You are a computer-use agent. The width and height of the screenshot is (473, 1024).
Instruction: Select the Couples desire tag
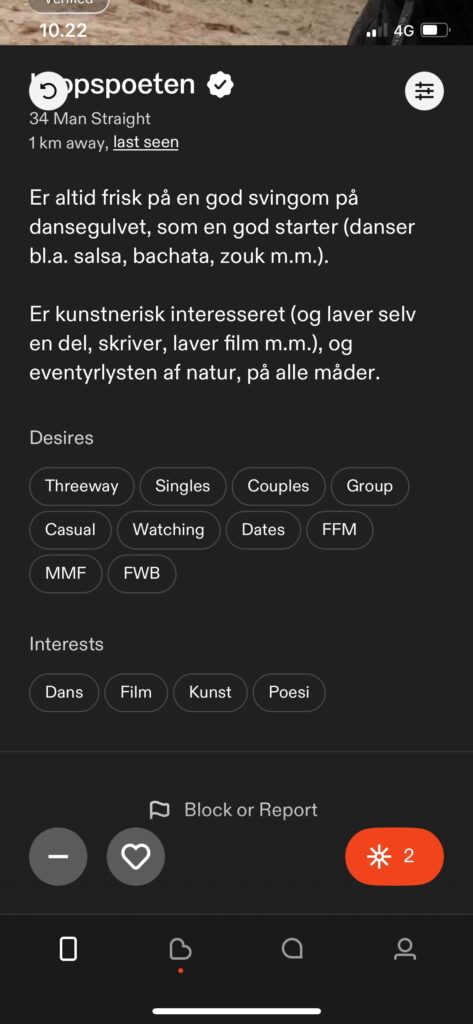coord(278,486)
